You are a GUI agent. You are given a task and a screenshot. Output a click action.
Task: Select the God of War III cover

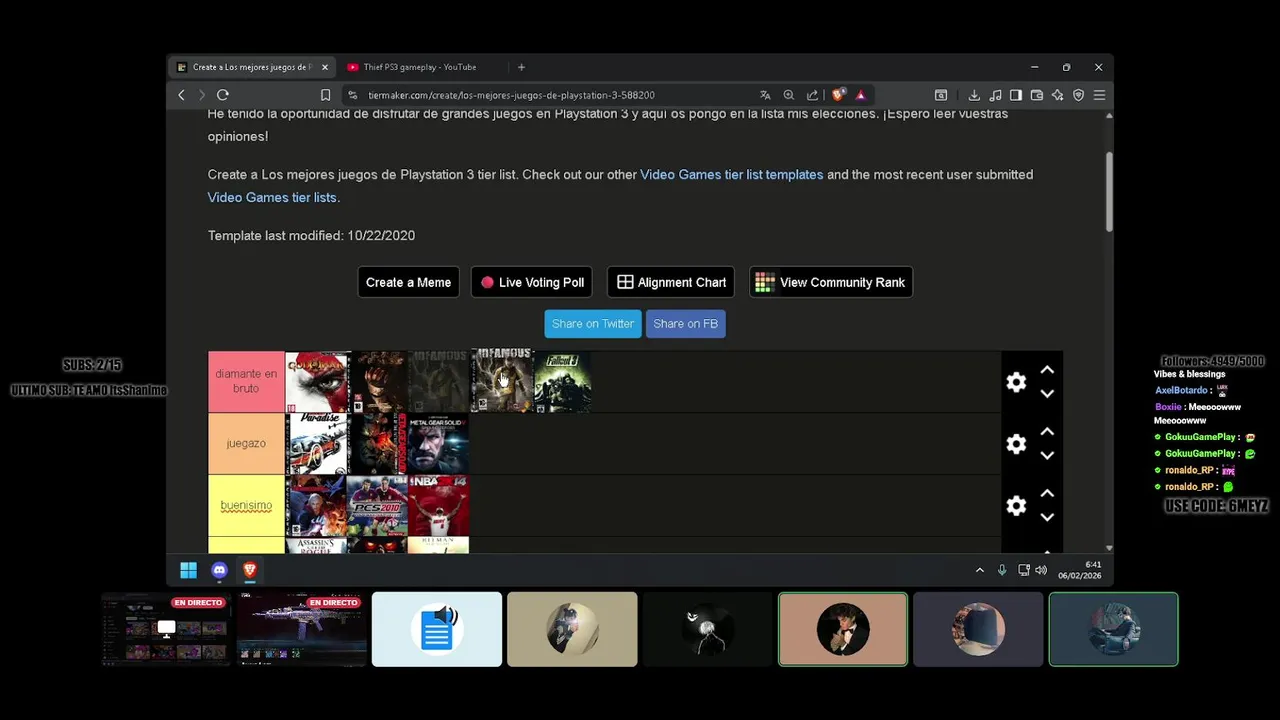click(316, 381)
